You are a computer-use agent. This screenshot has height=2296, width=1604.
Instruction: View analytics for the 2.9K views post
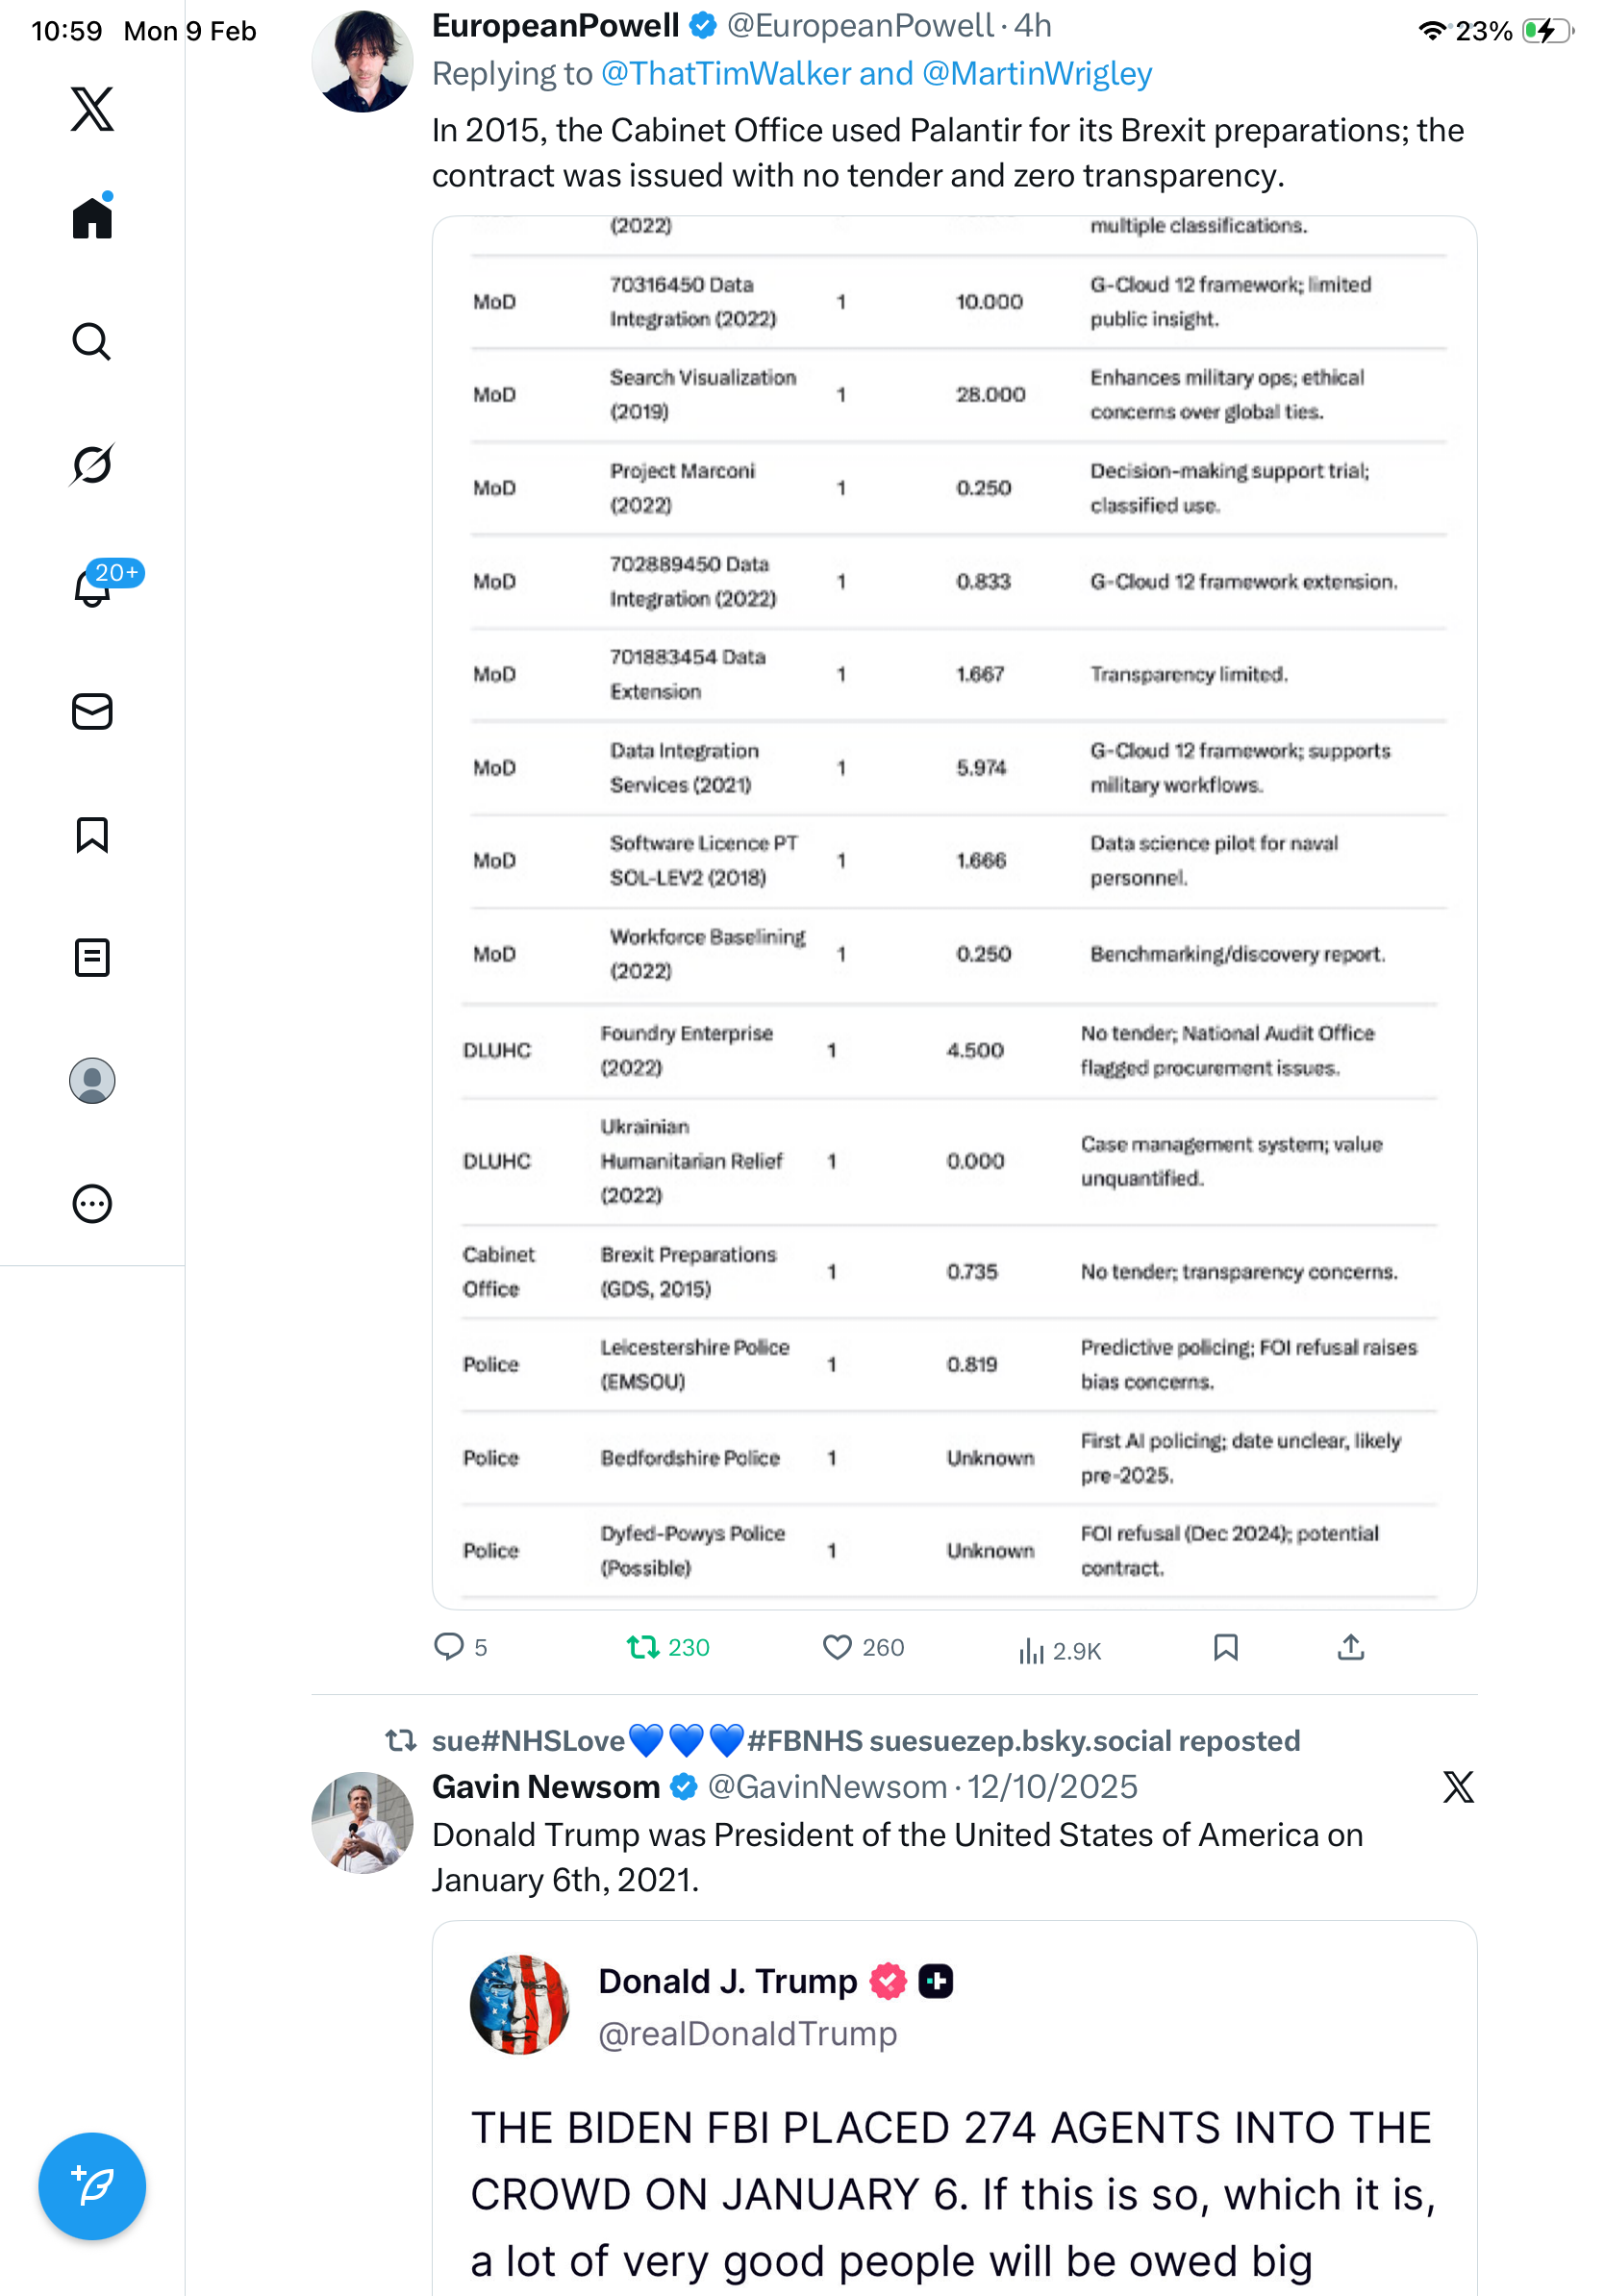(1031, 1650)
